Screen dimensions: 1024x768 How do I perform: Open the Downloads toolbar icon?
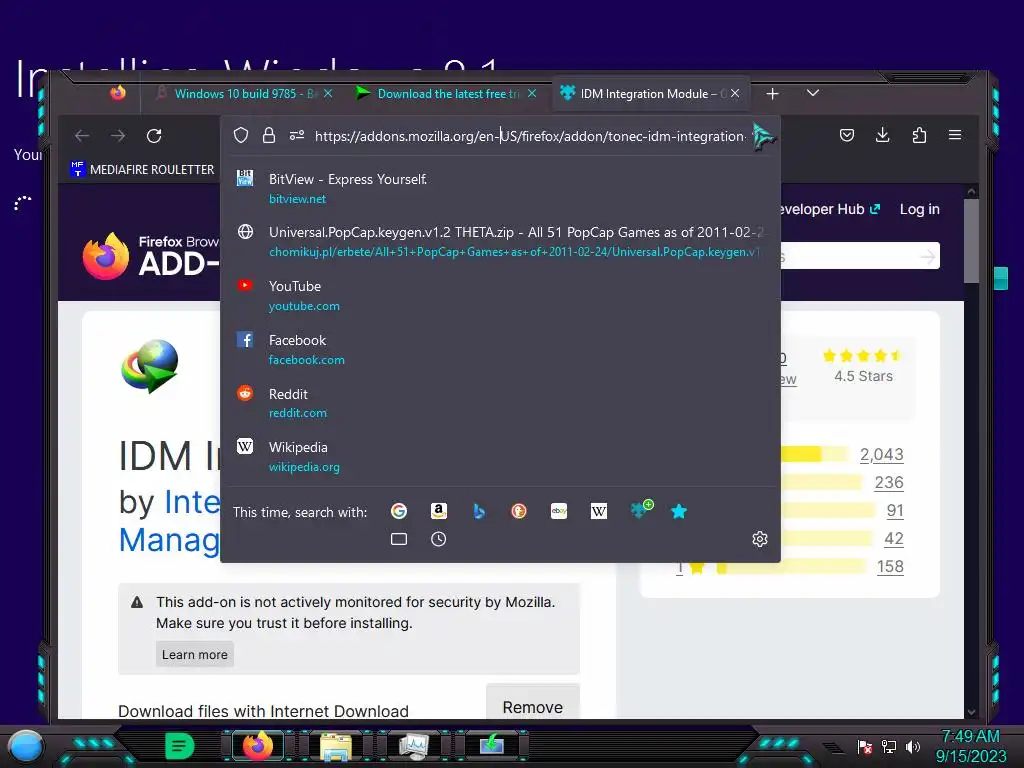(882, 135)
